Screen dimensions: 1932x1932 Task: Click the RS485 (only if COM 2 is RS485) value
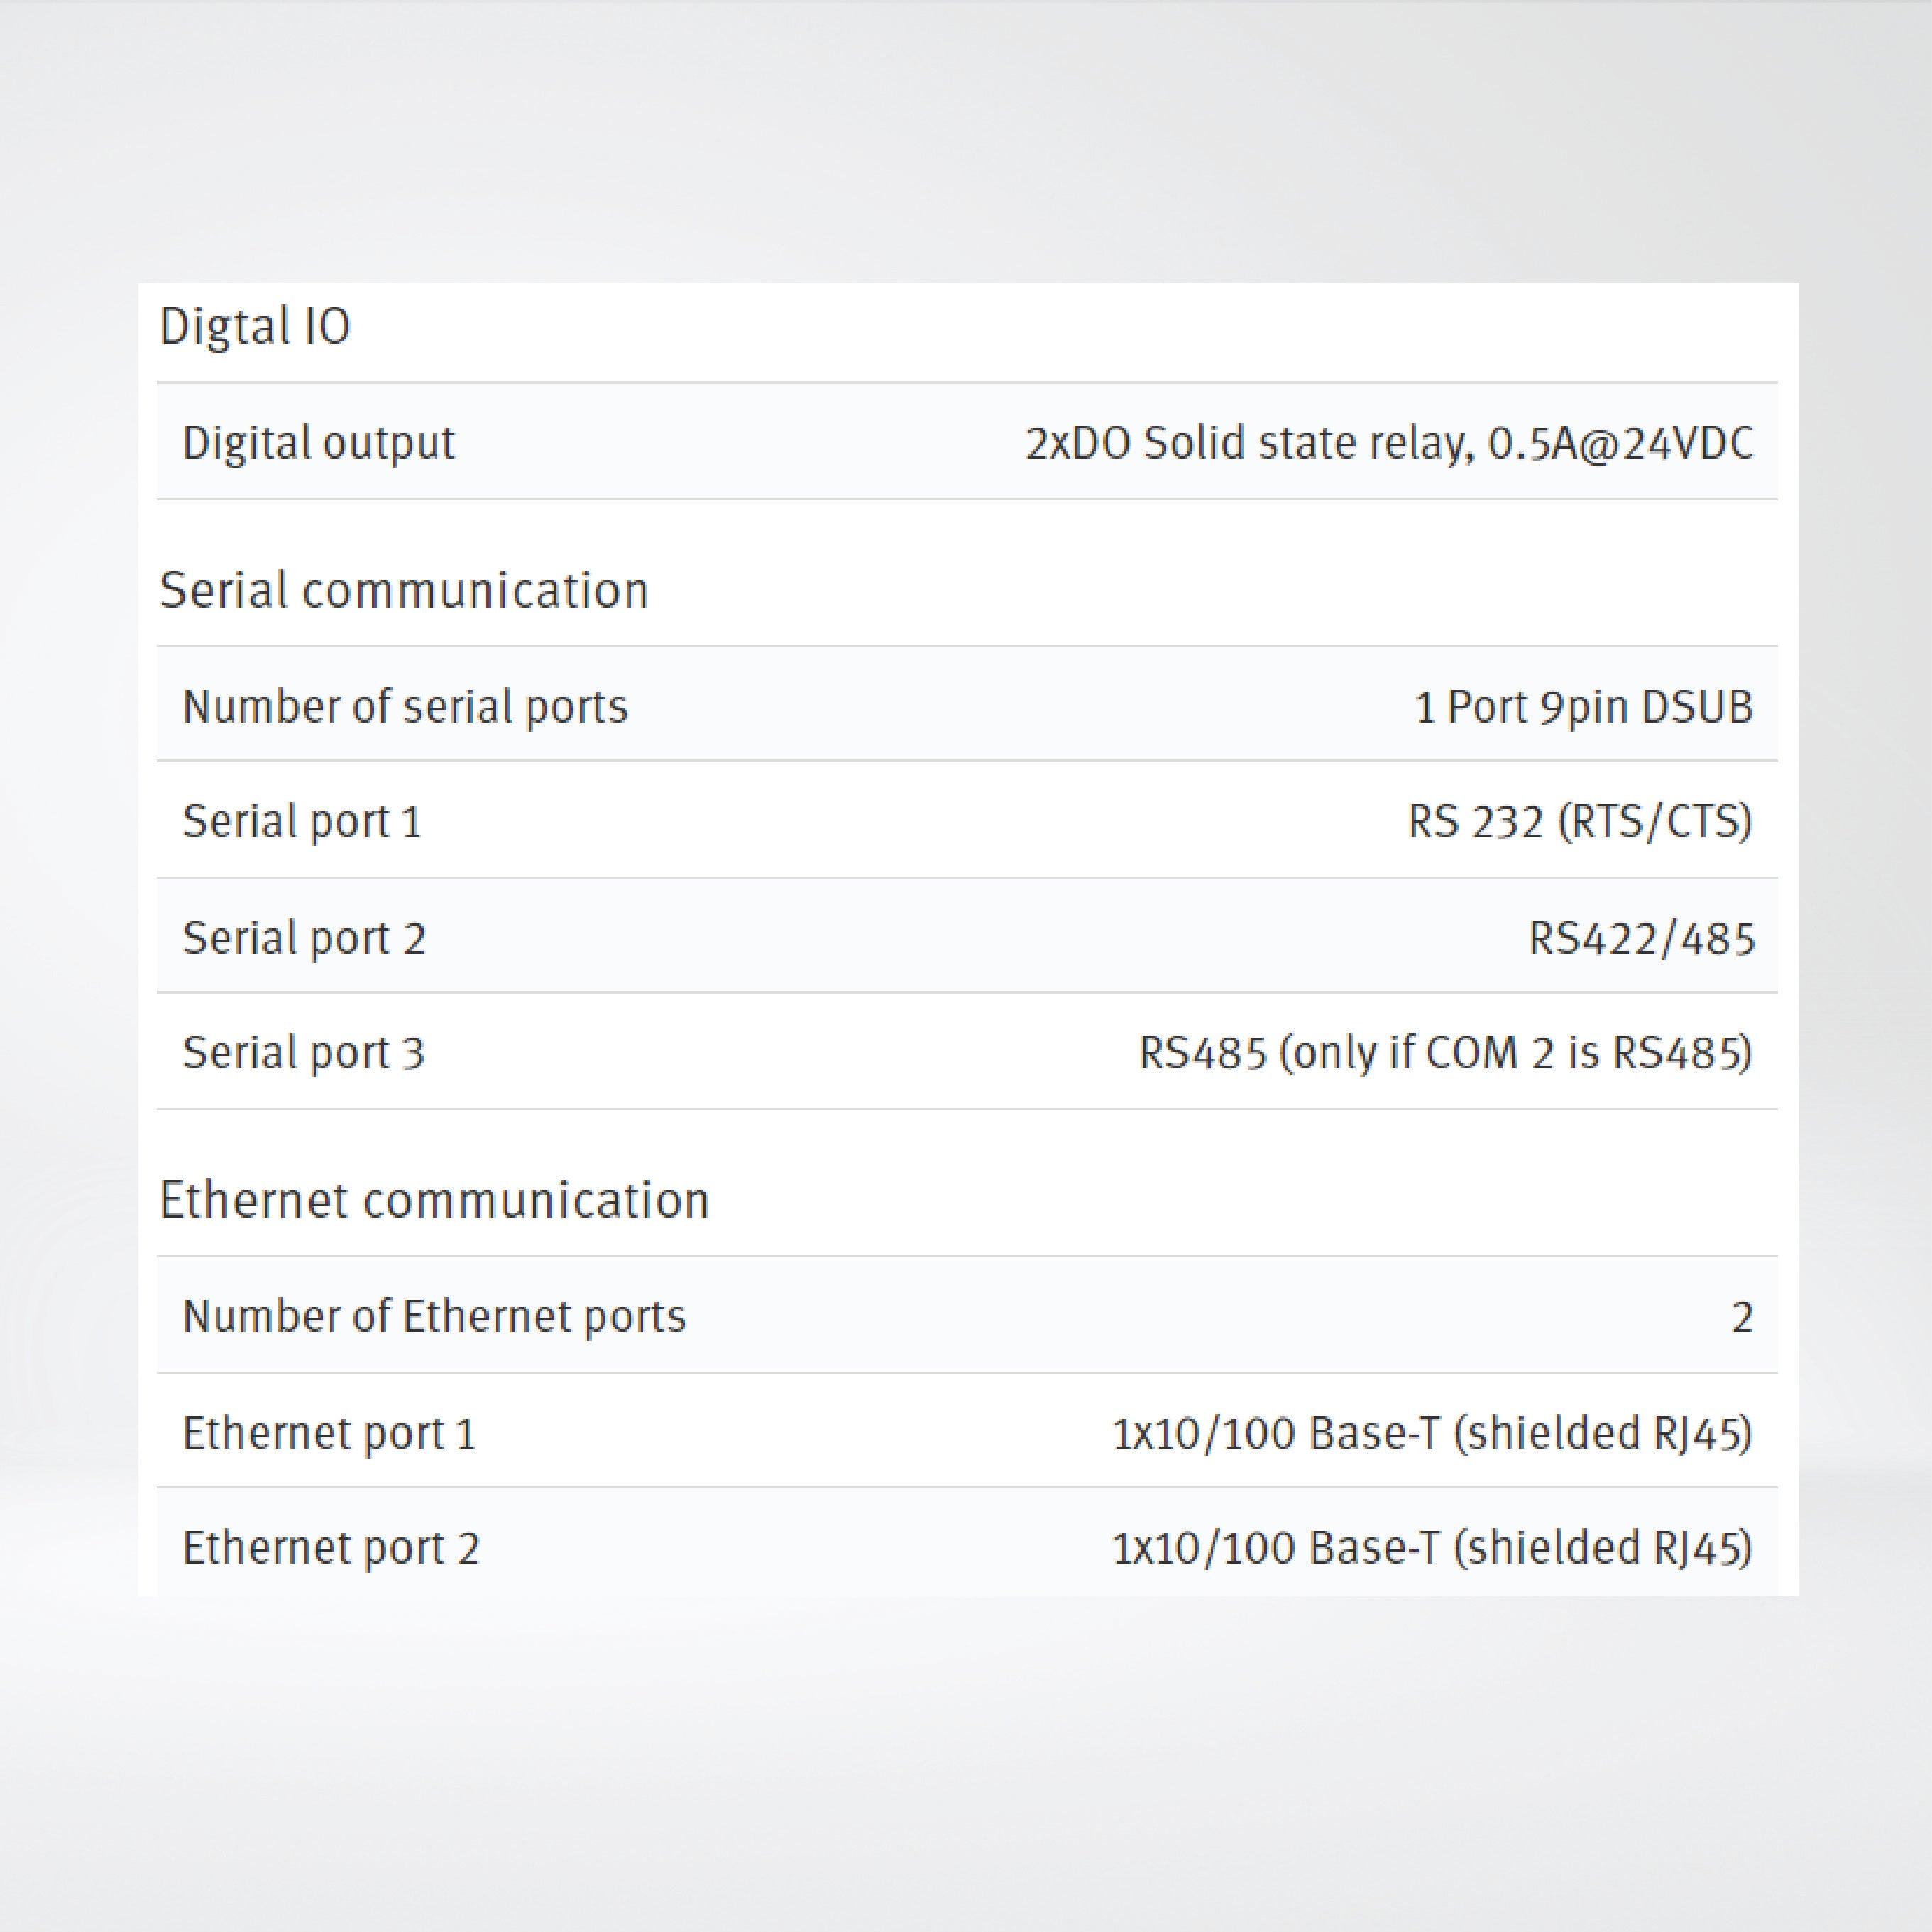click(1445, 1053)
